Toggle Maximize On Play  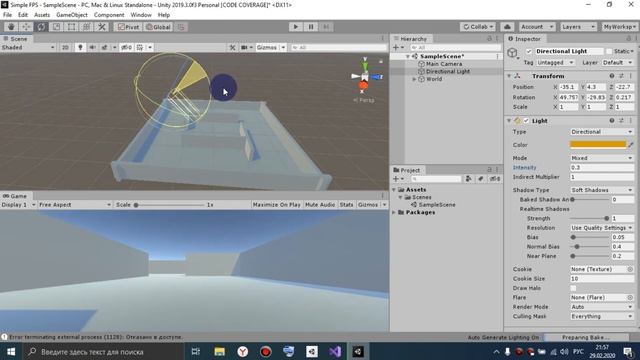[x=276, y=205]
